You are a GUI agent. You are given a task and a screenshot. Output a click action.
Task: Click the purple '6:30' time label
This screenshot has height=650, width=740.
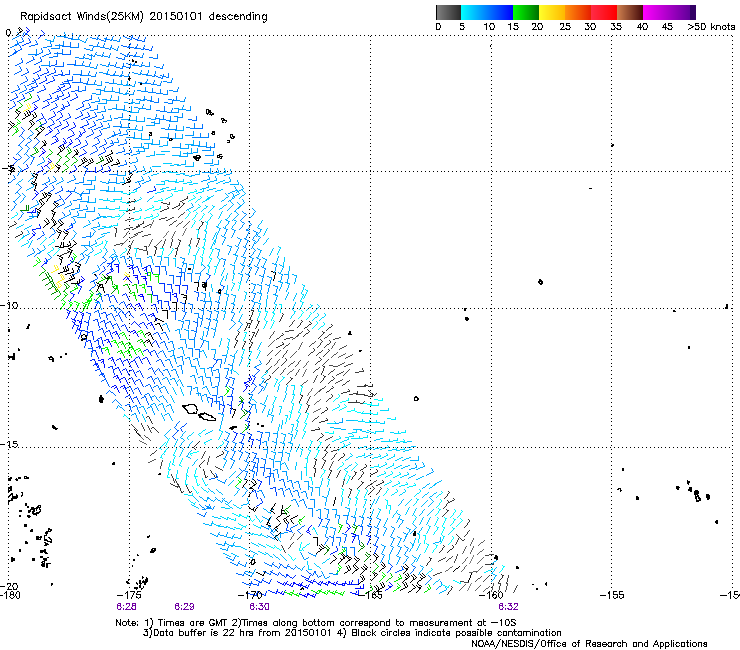(260, 607)
